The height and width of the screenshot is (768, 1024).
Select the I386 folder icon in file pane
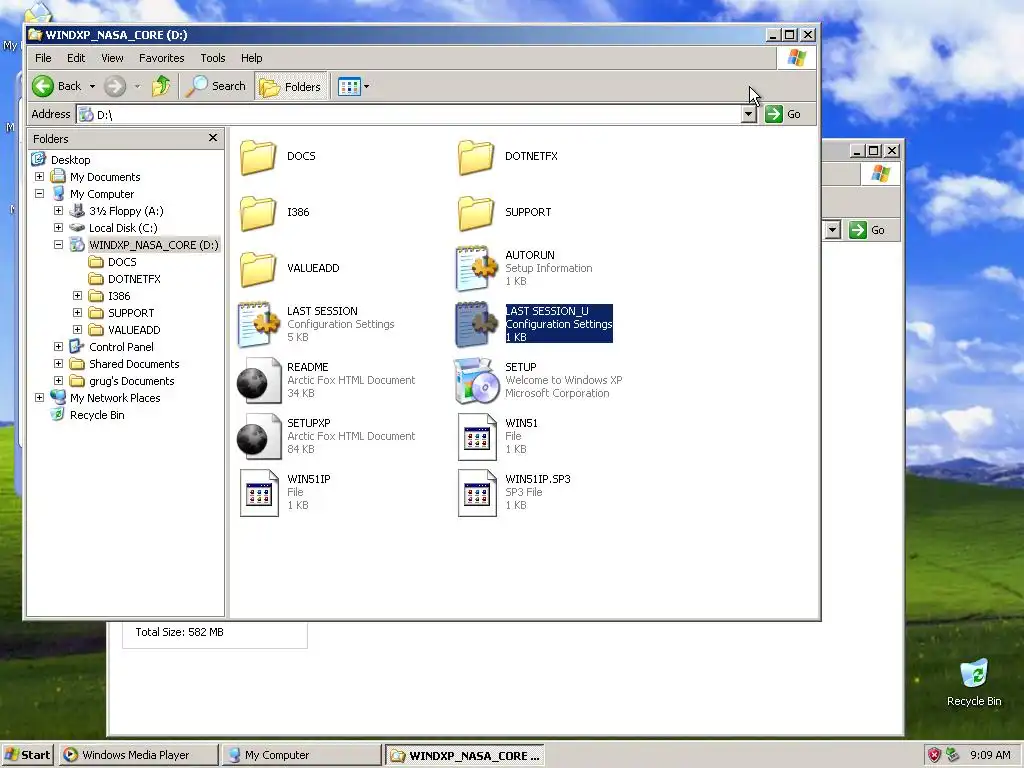pyautogui.click(x=258, y=213)
